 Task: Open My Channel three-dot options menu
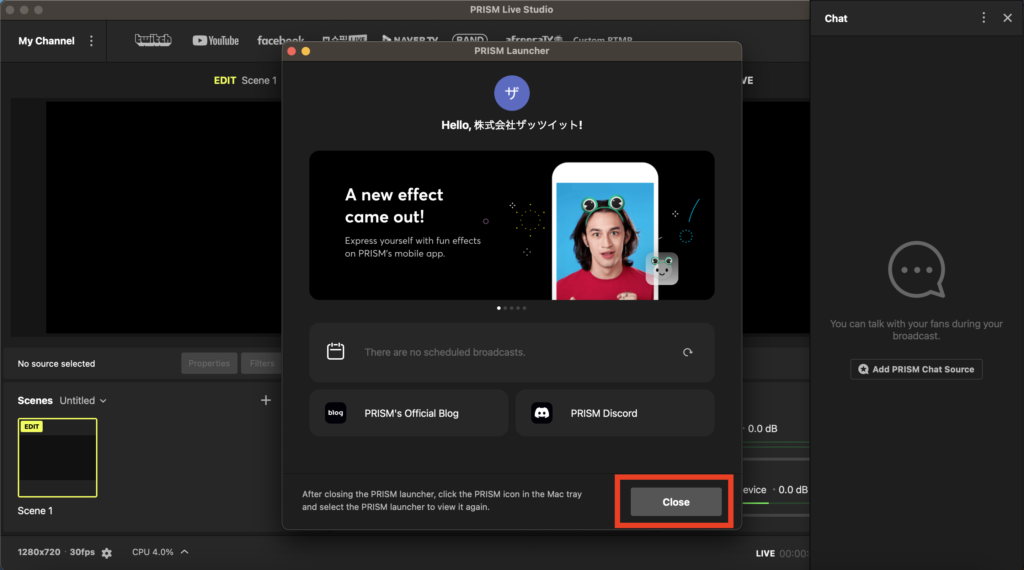92,41
